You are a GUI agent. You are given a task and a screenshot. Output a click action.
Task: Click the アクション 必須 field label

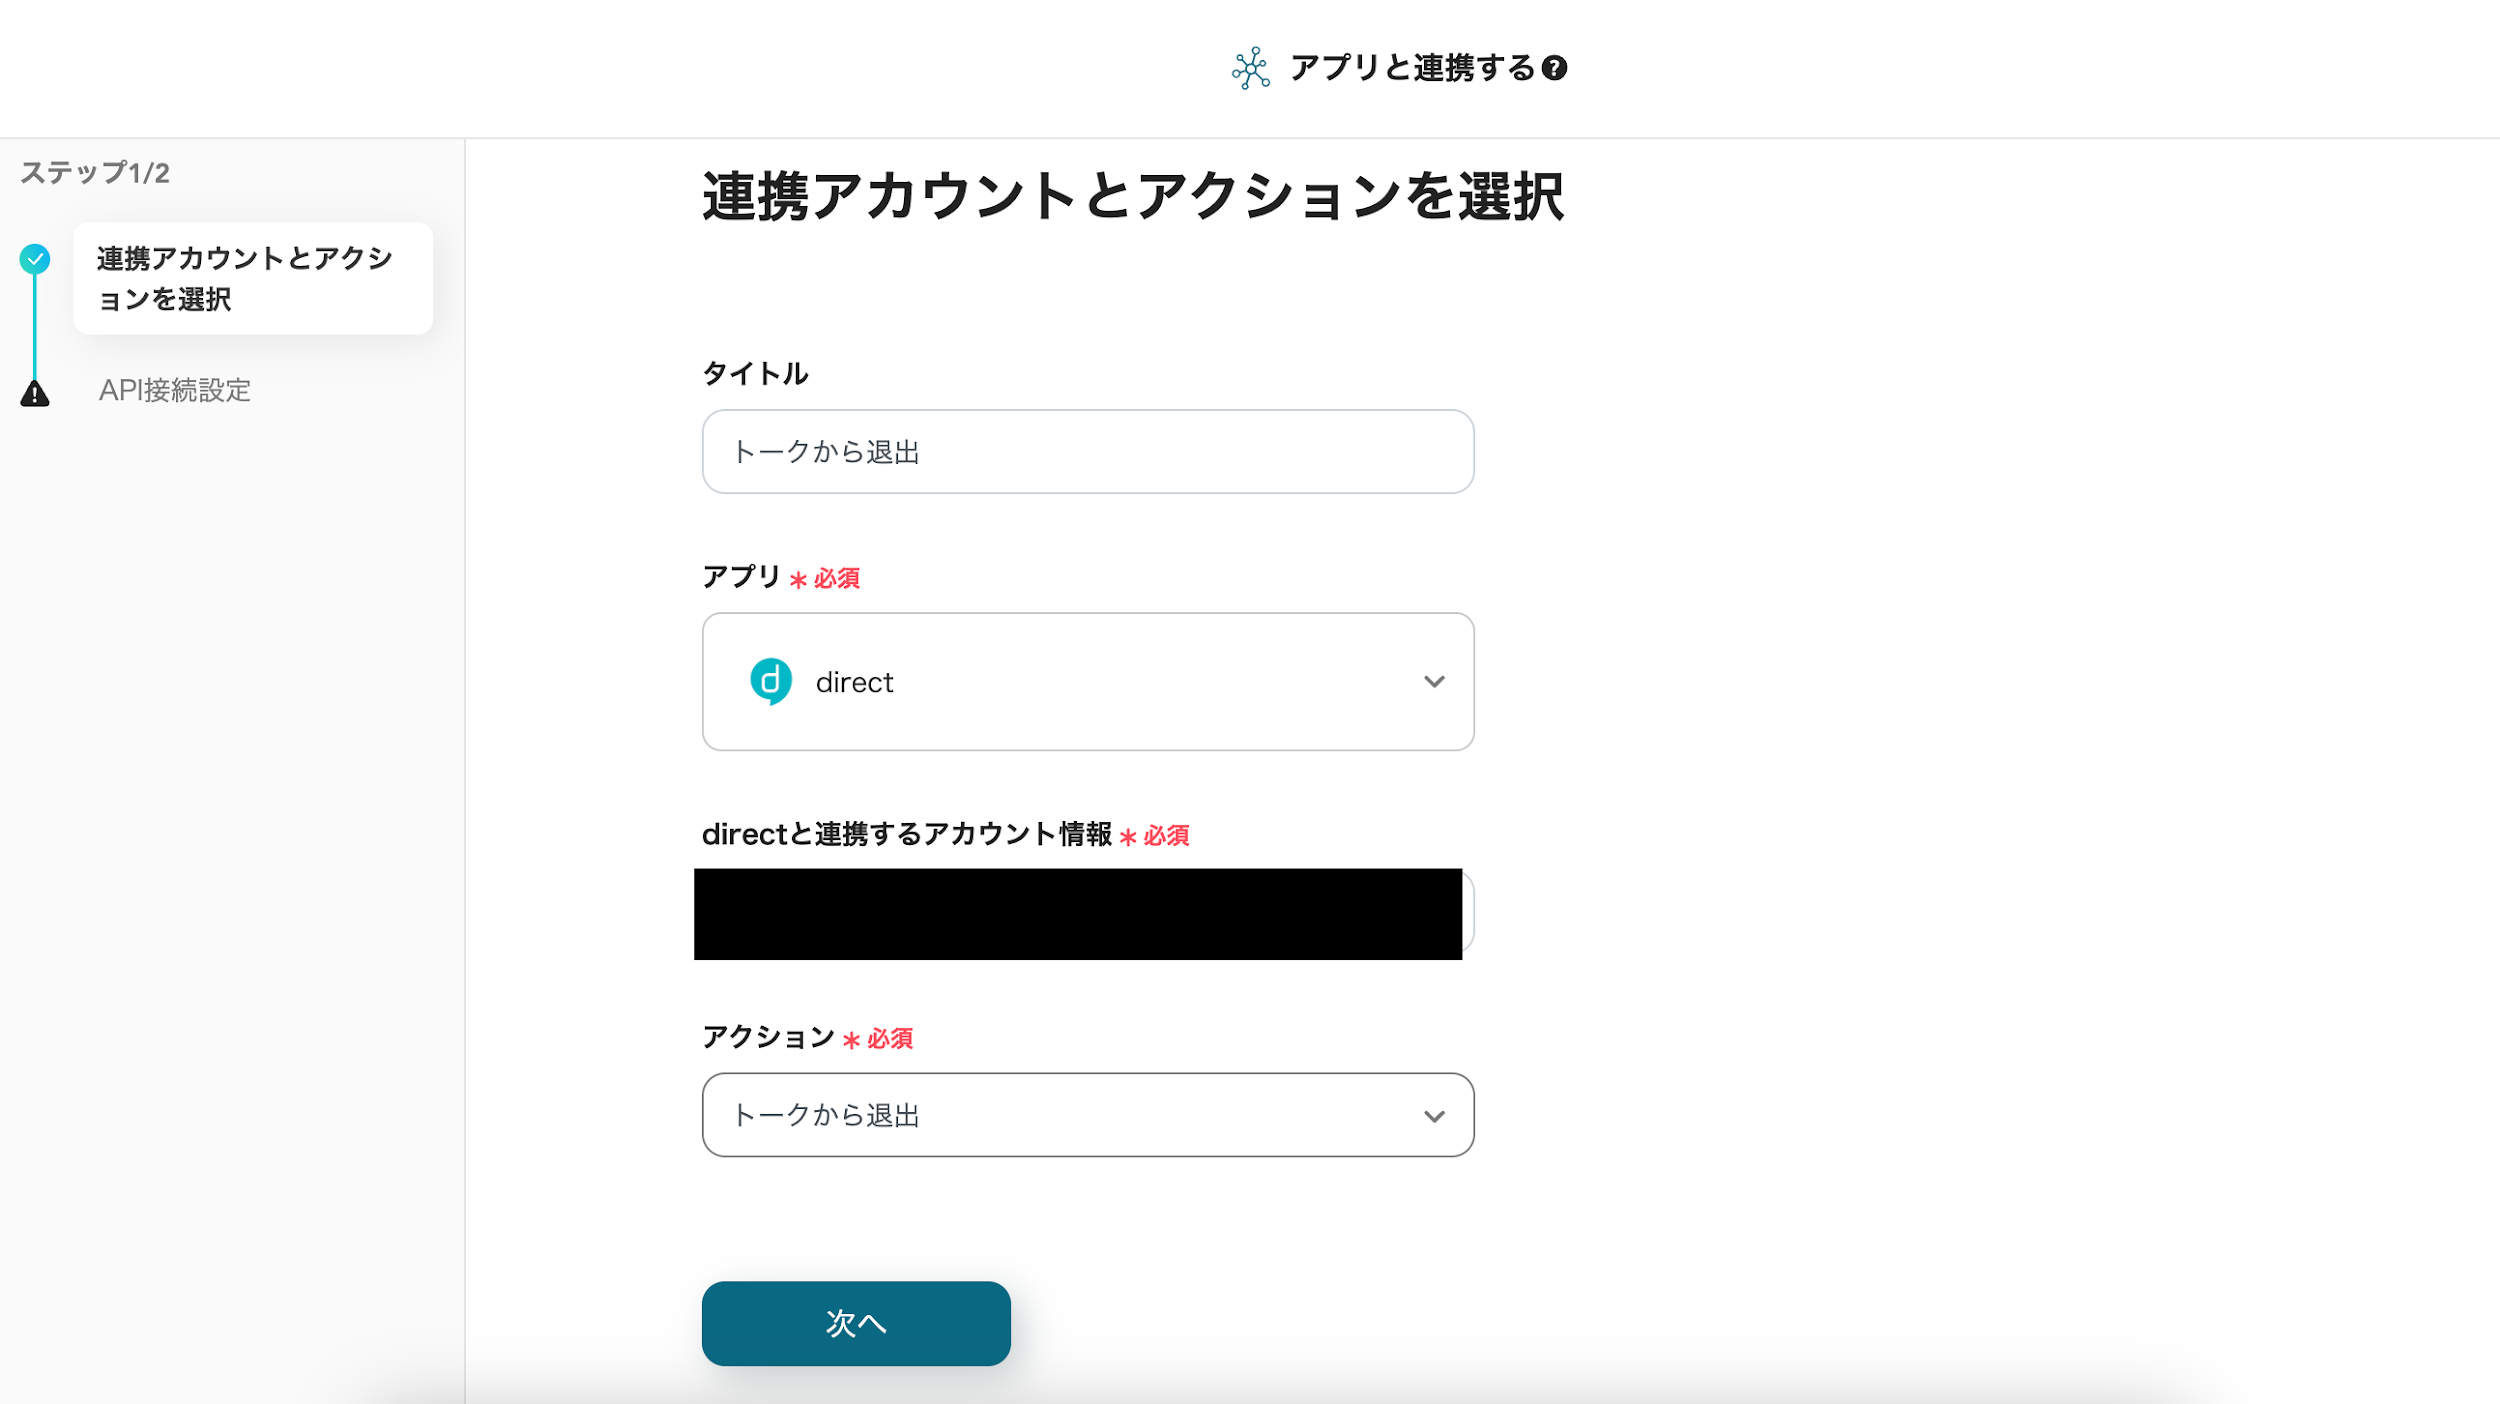click(808, 1037)
